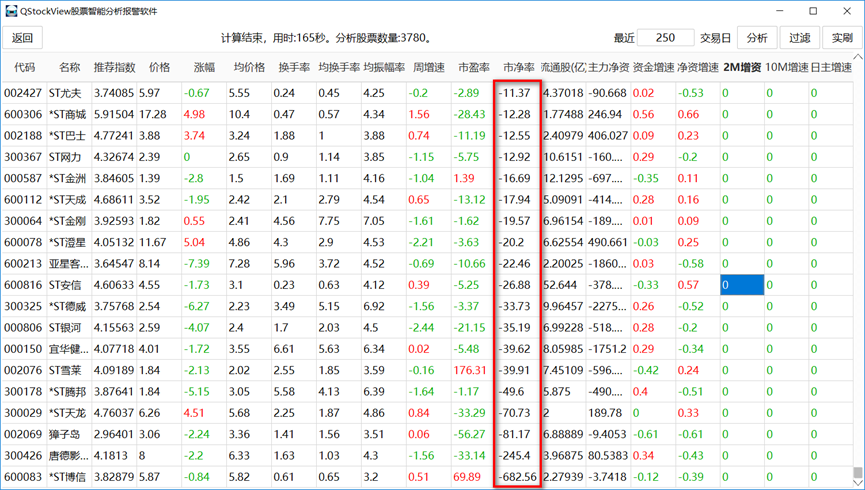This screenshot has height=490, width=865.
Task: Sort by 2M增资 column header
Action: 743,67
